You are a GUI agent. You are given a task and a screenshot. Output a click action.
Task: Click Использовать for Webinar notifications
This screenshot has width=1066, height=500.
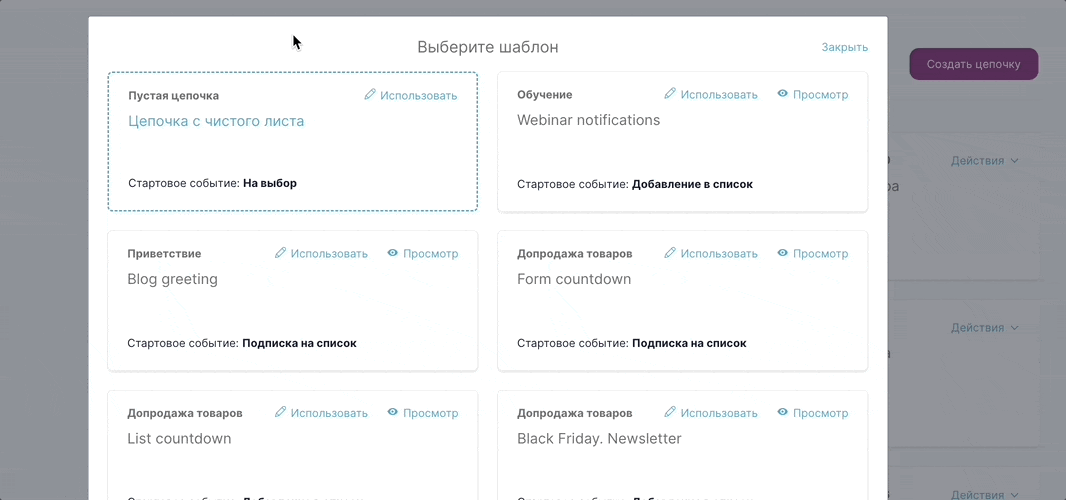click(719, 95)
